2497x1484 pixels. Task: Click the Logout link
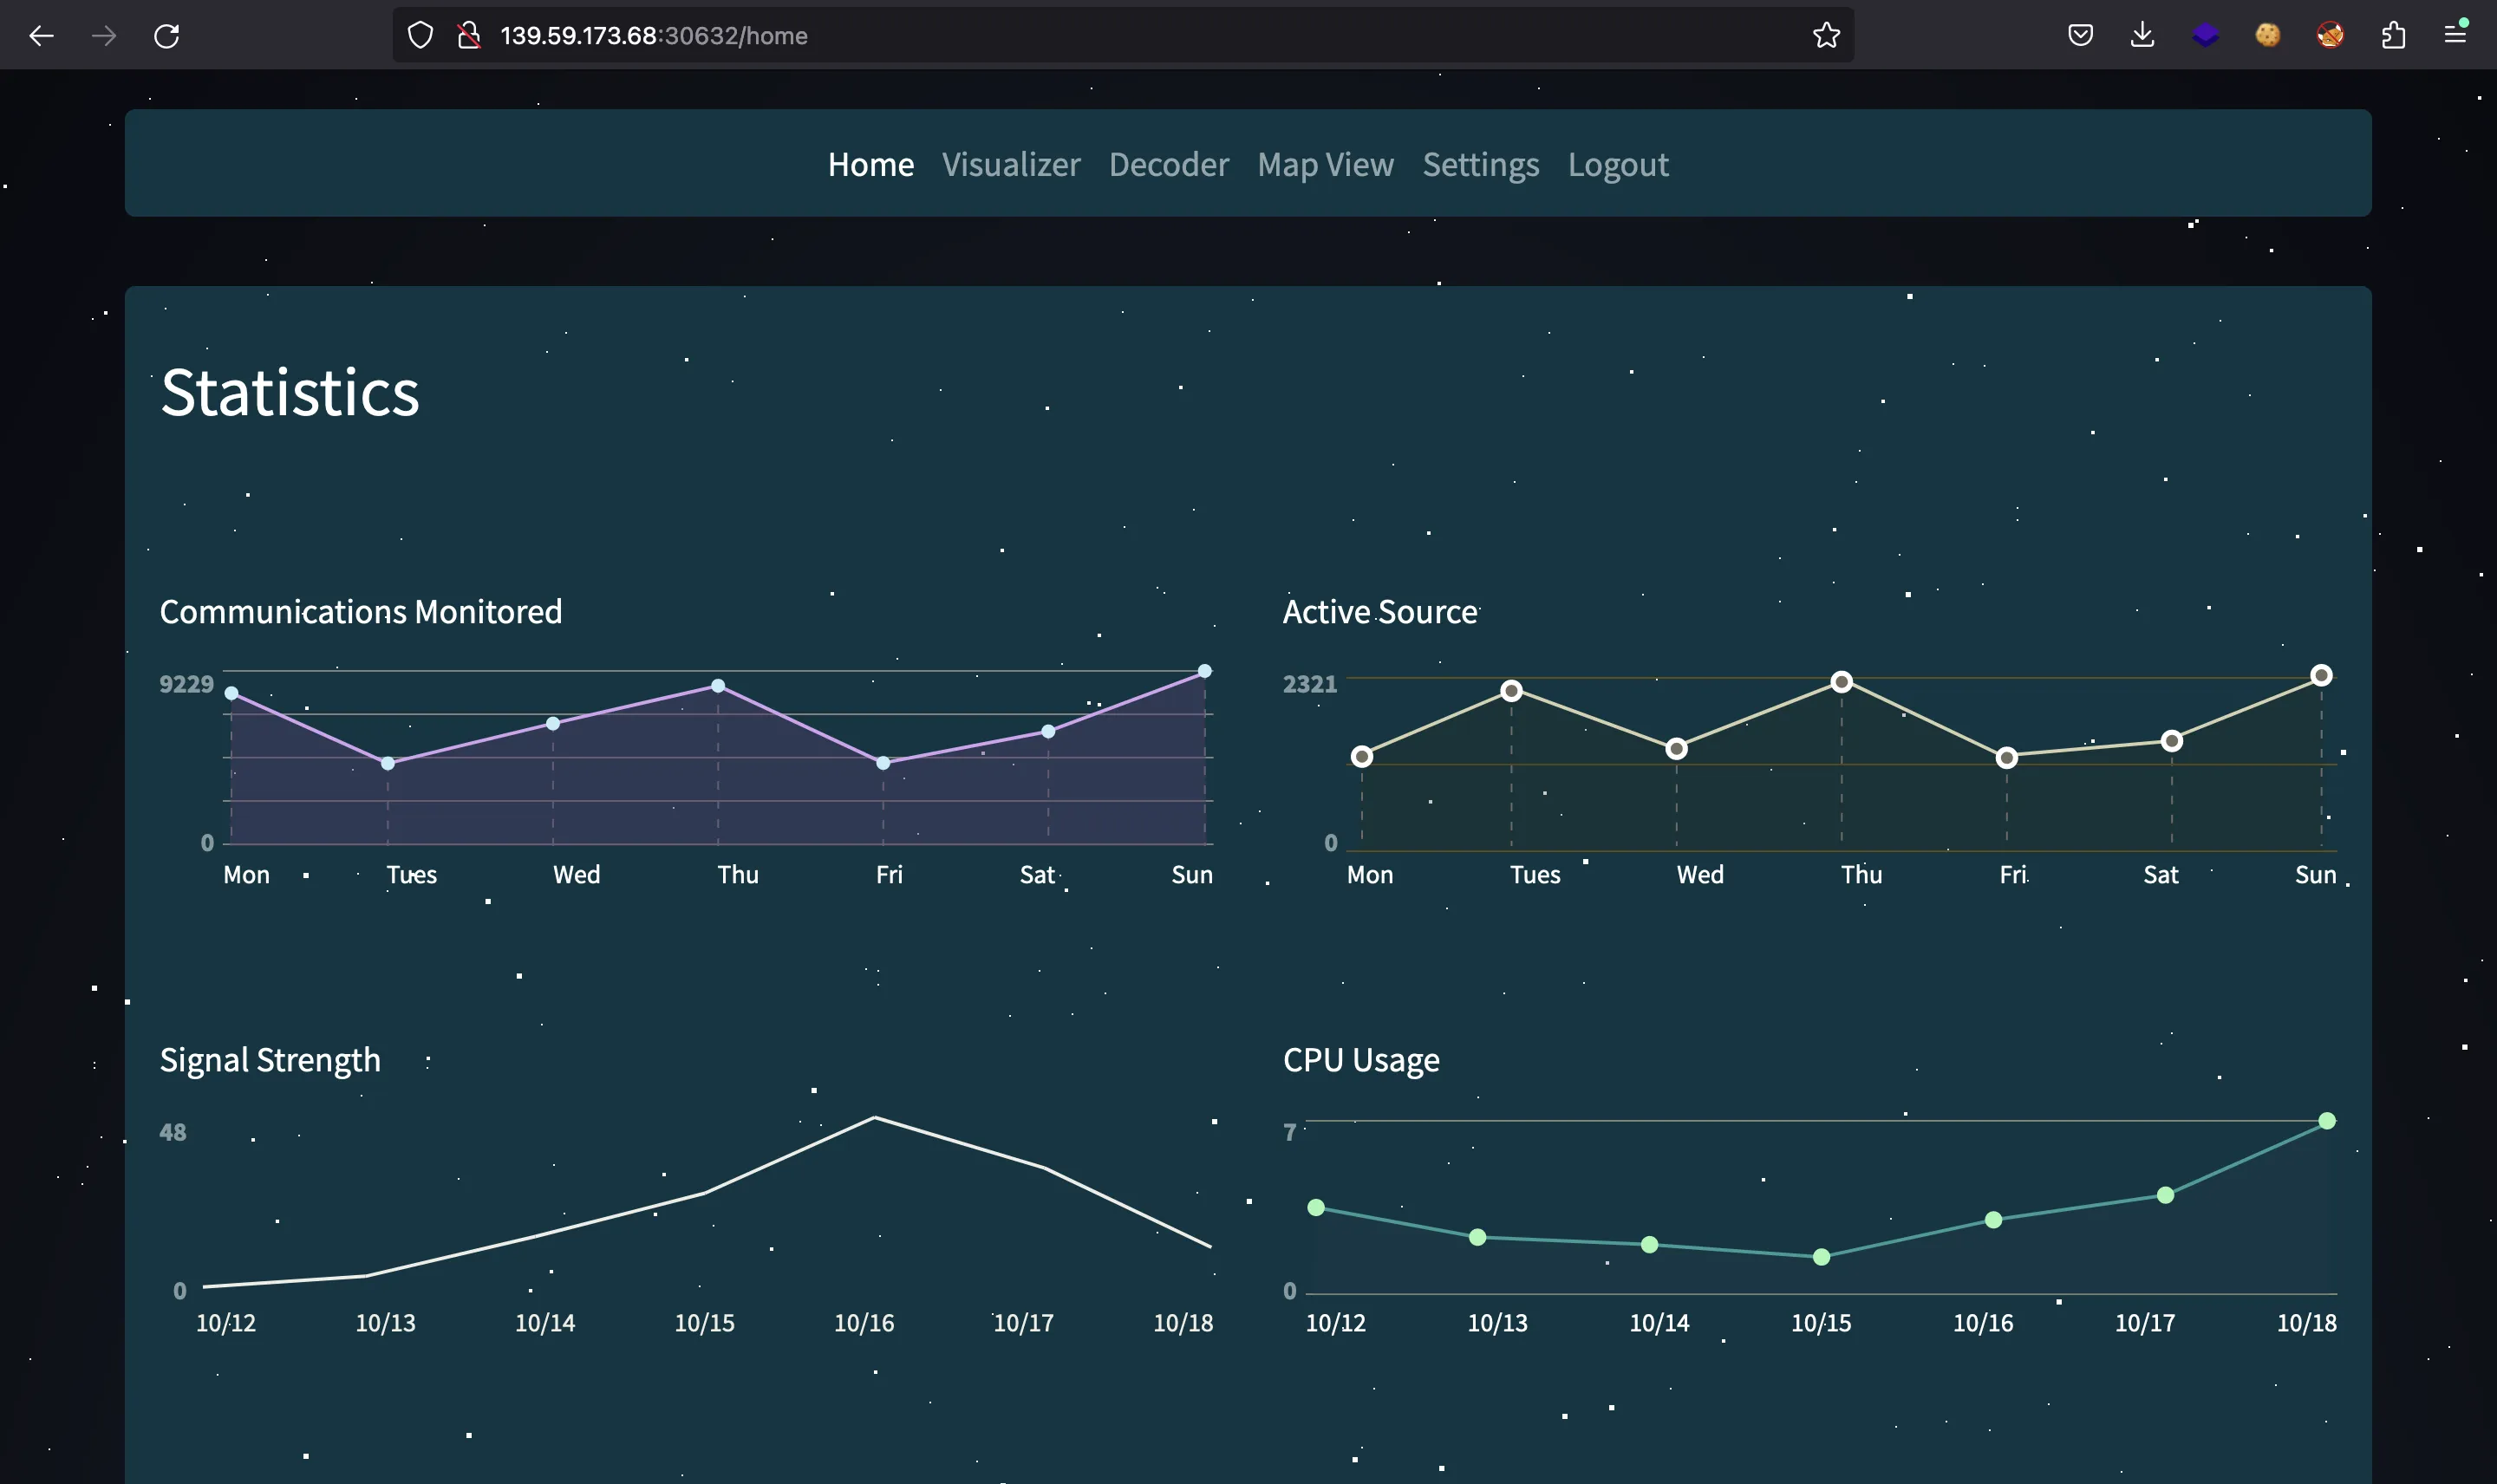(1618, 164)
